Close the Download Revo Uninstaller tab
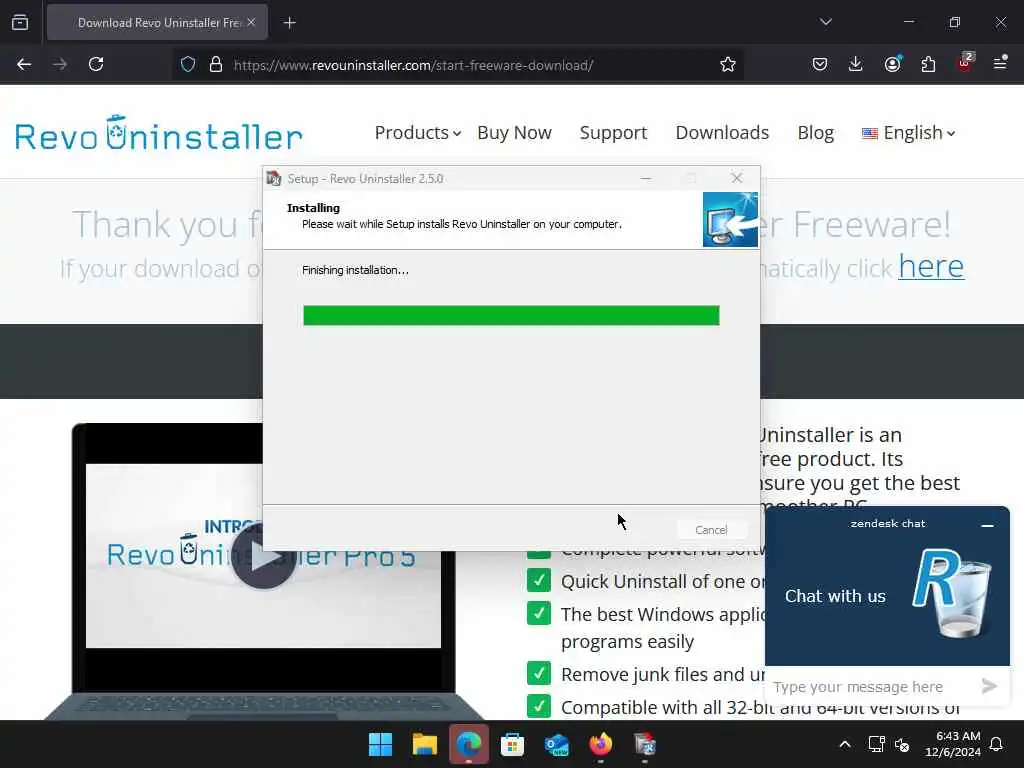 coord(251,22)
